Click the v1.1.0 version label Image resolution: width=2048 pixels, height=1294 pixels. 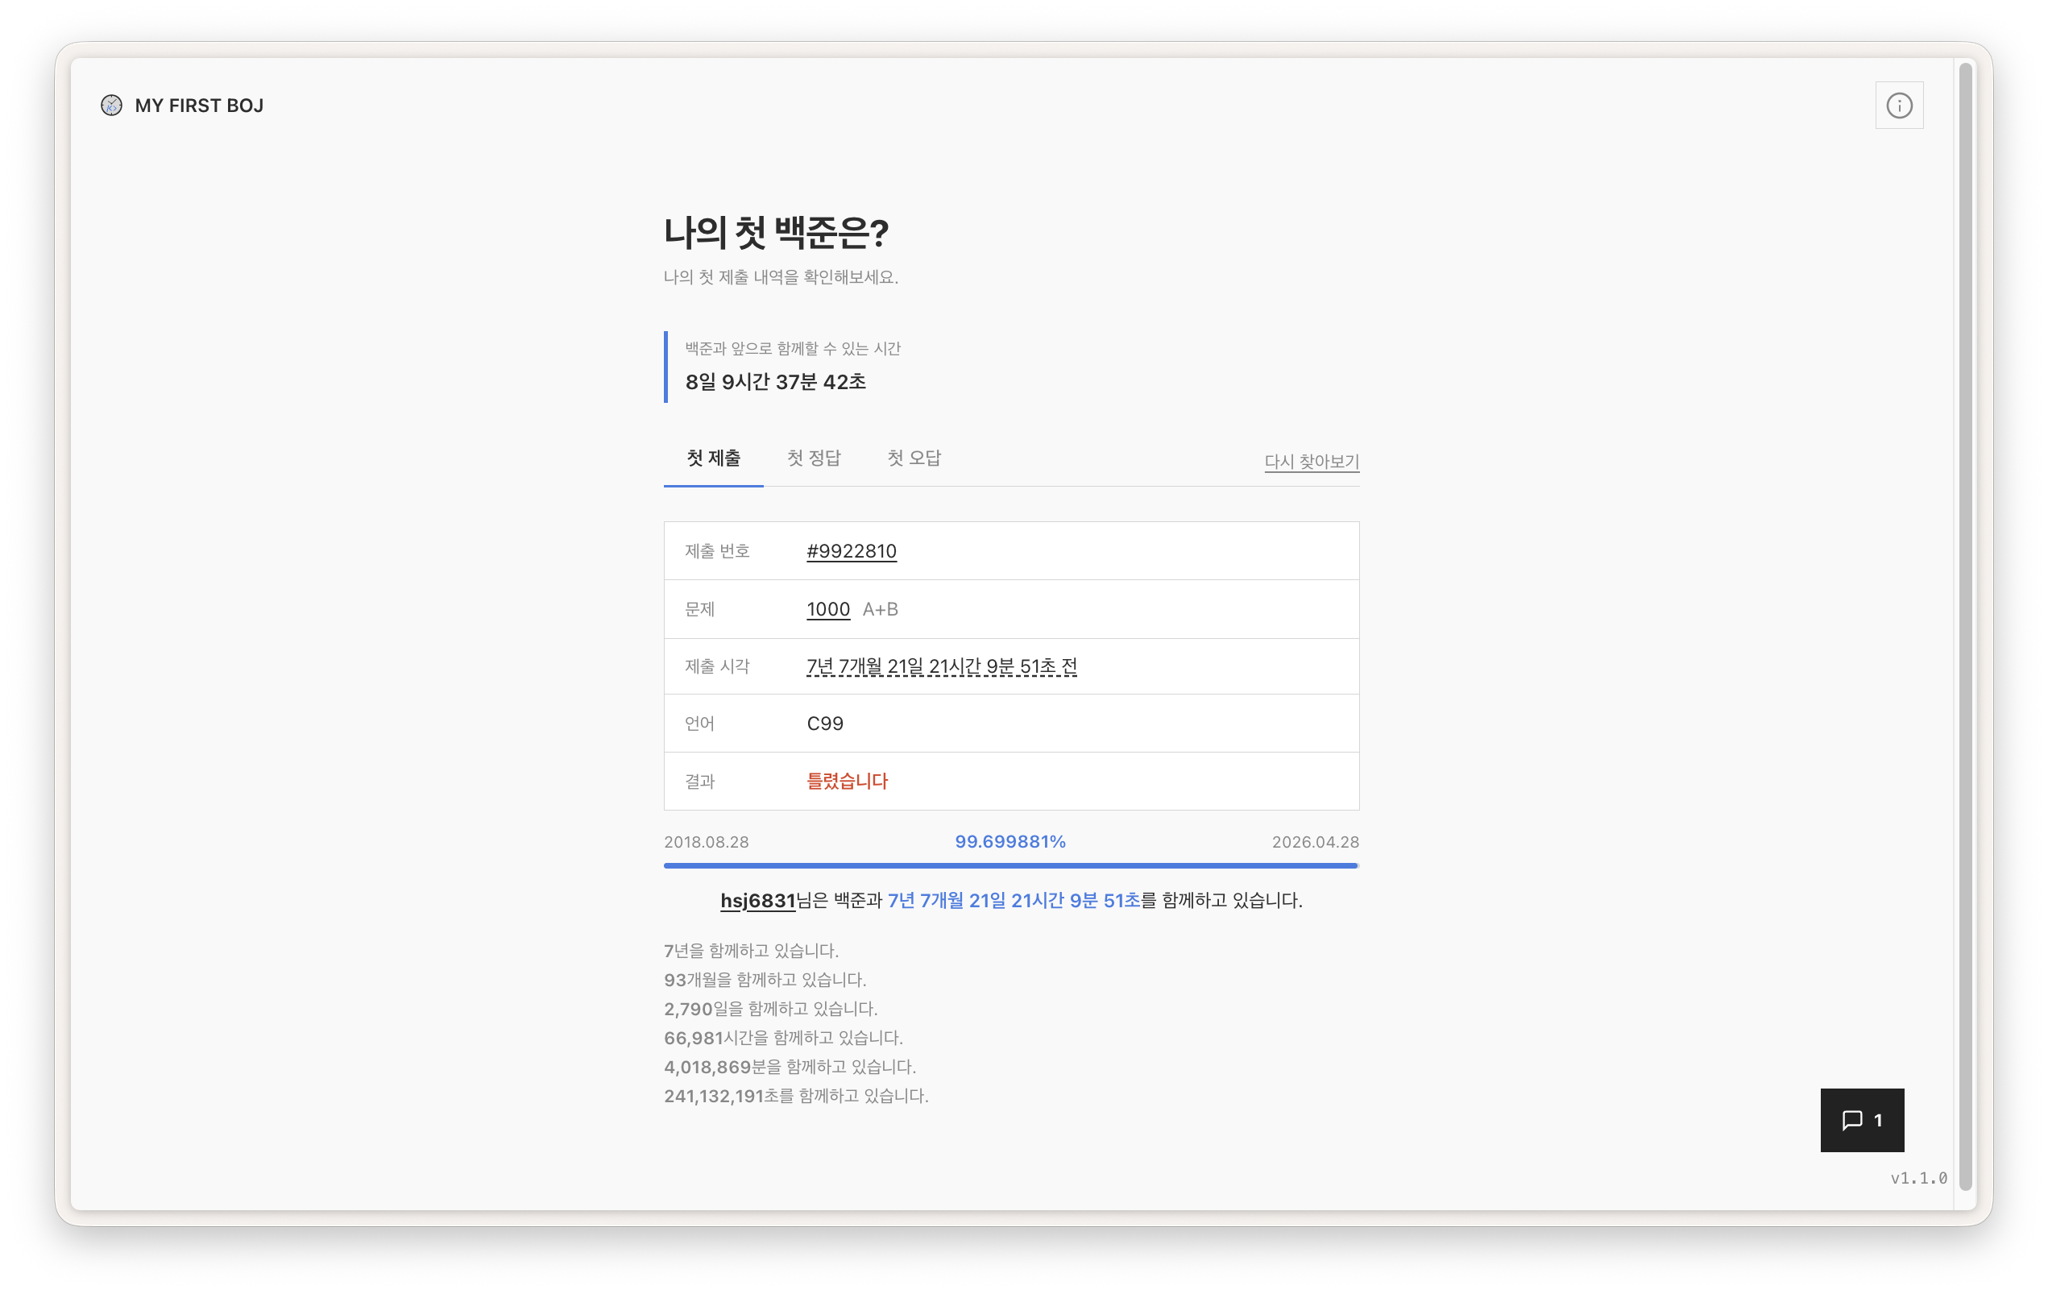coord(1918,1178)
